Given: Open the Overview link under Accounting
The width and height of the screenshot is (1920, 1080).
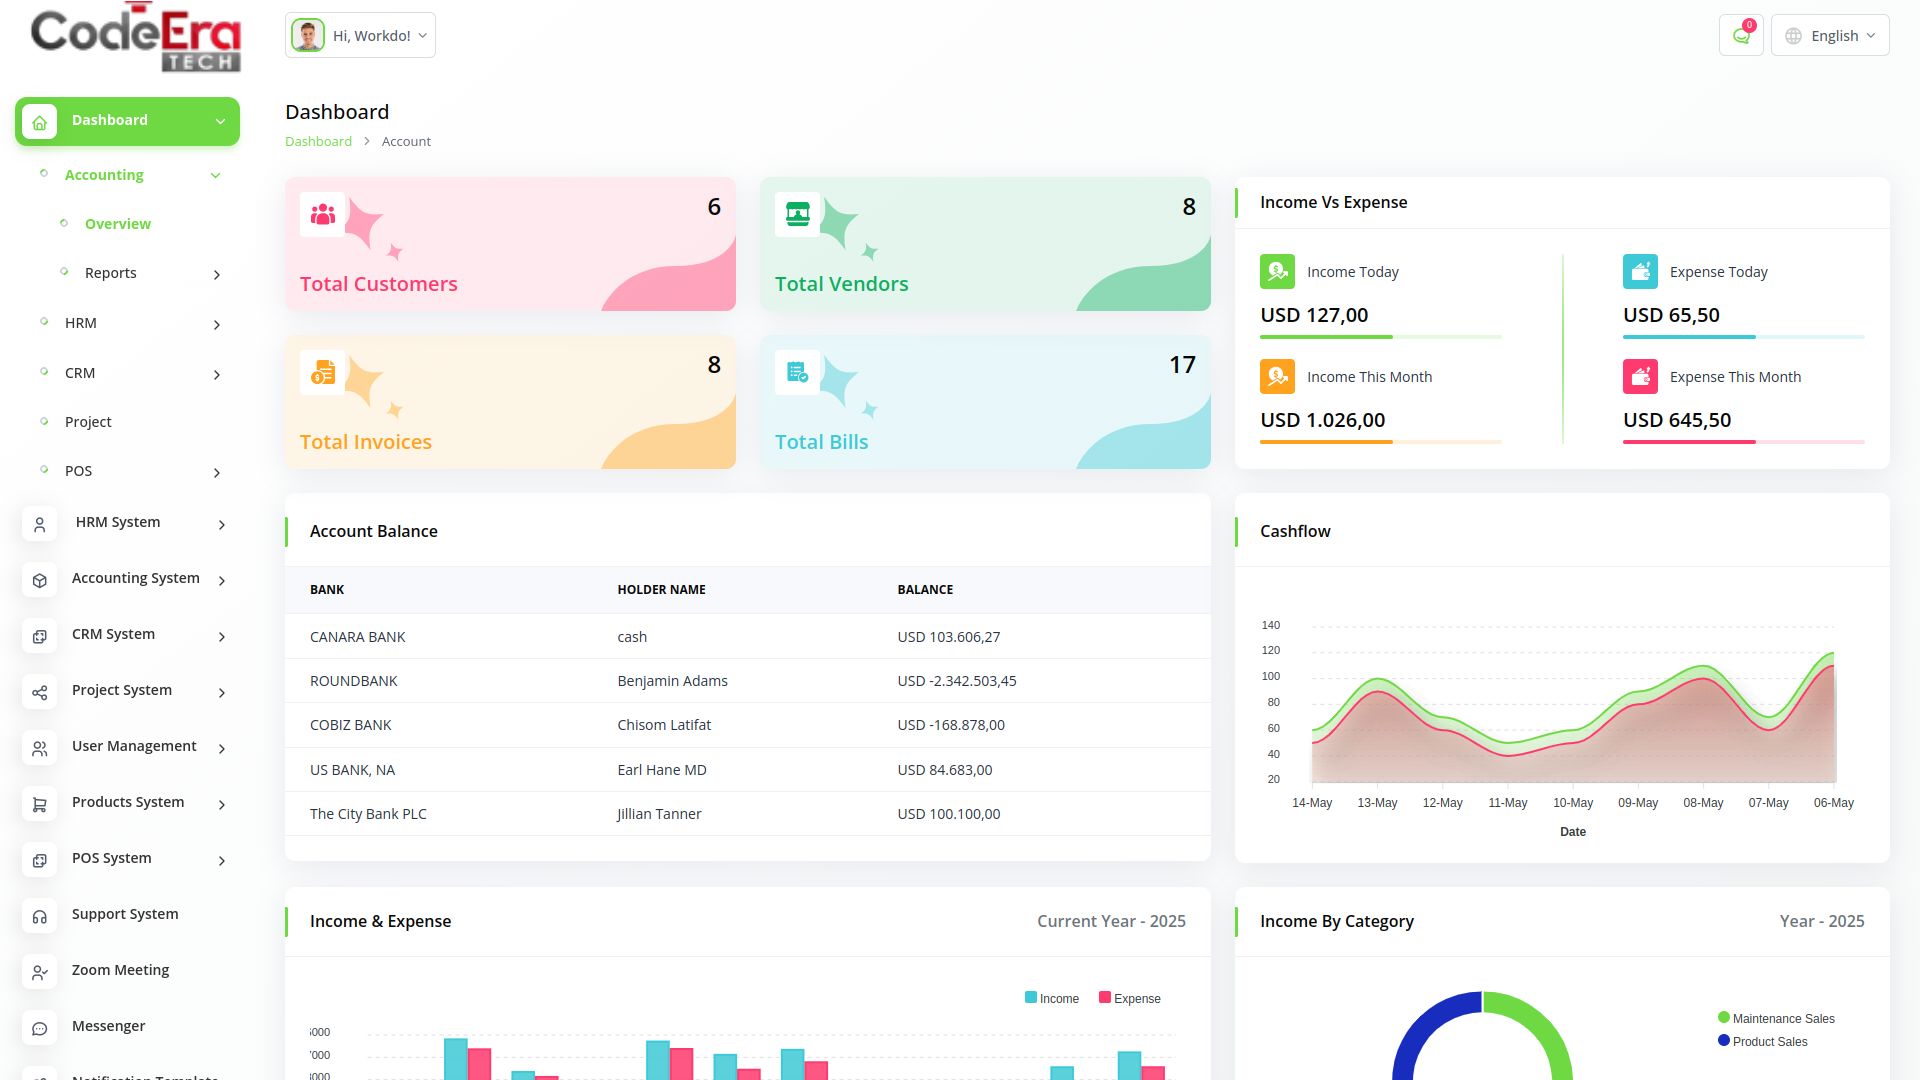Looking at the screenshot, I should coord(118,224).
